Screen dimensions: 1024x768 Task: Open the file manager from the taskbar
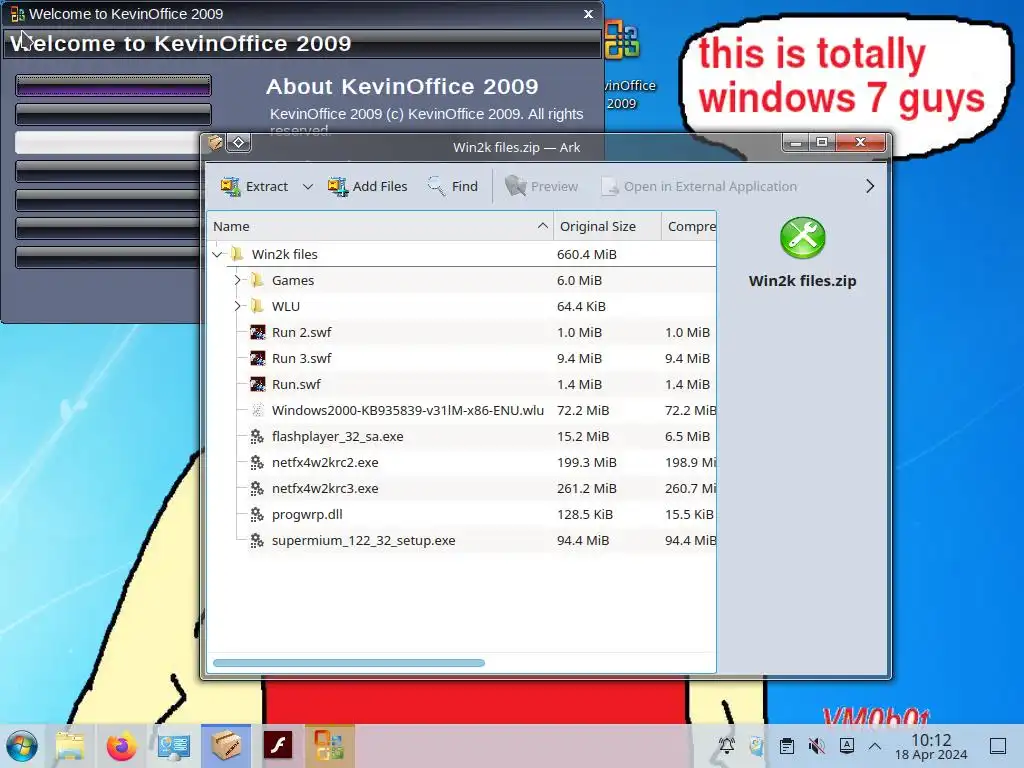click(x=70, y=746)
